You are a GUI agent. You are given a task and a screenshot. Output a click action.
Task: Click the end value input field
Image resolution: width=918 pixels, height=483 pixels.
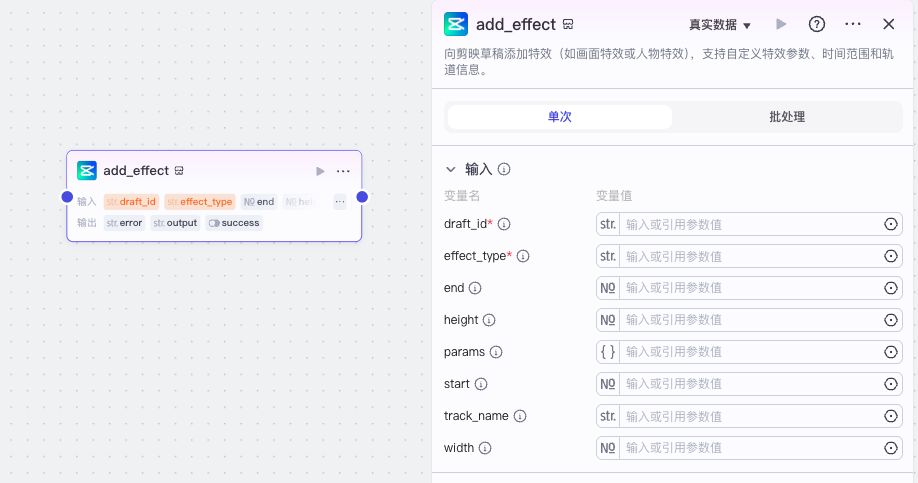[751, 288]
